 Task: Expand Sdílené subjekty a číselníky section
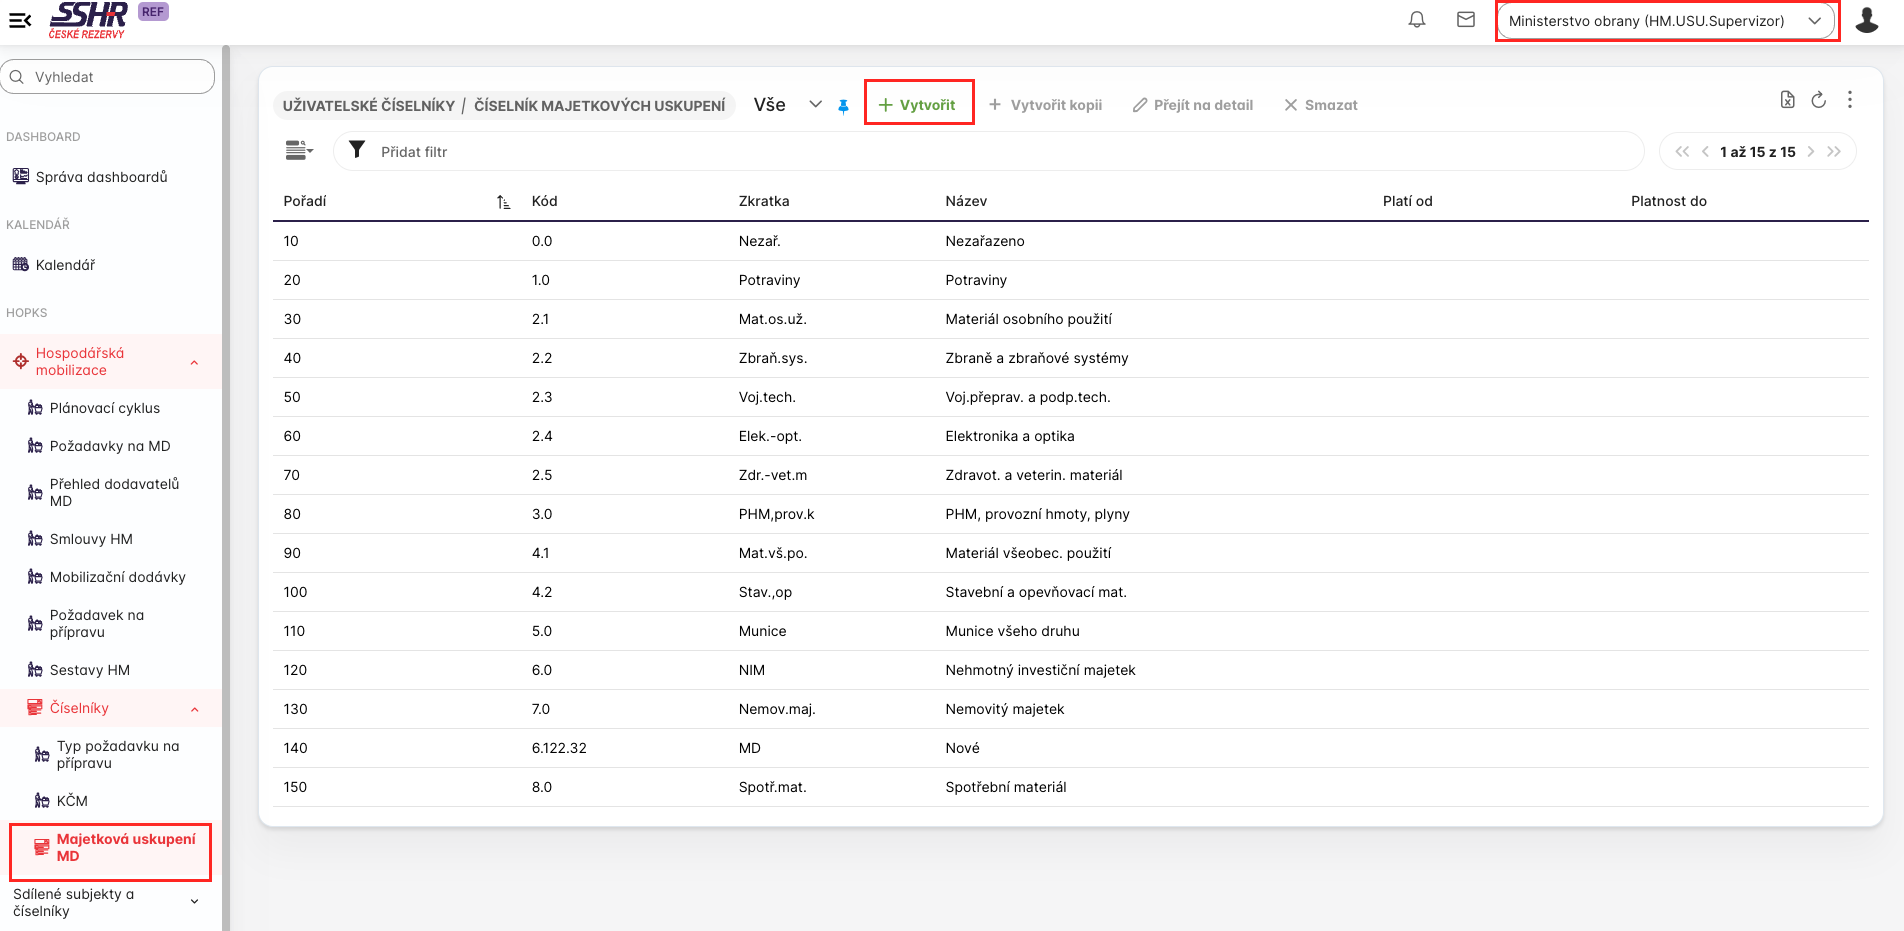[194, 902]
